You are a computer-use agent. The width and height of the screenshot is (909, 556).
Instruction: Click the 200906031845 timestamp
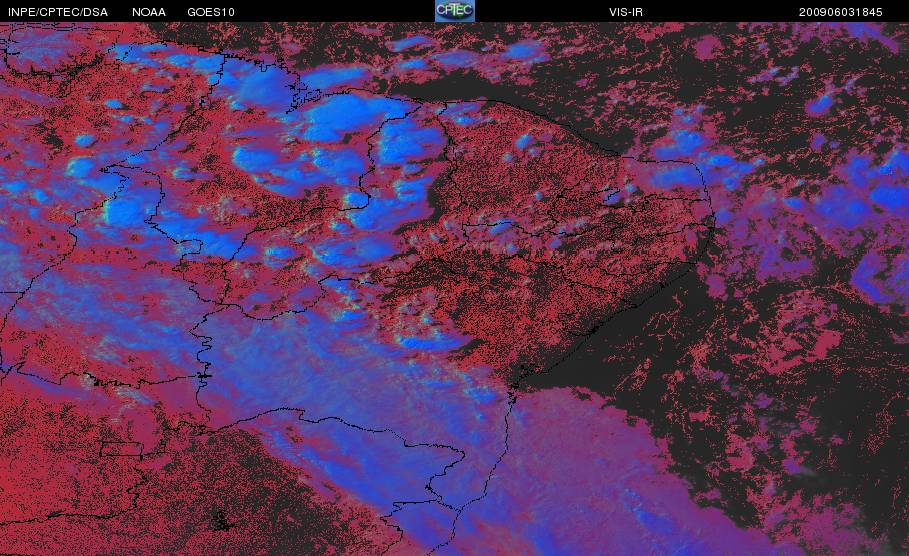click(841, 12)
